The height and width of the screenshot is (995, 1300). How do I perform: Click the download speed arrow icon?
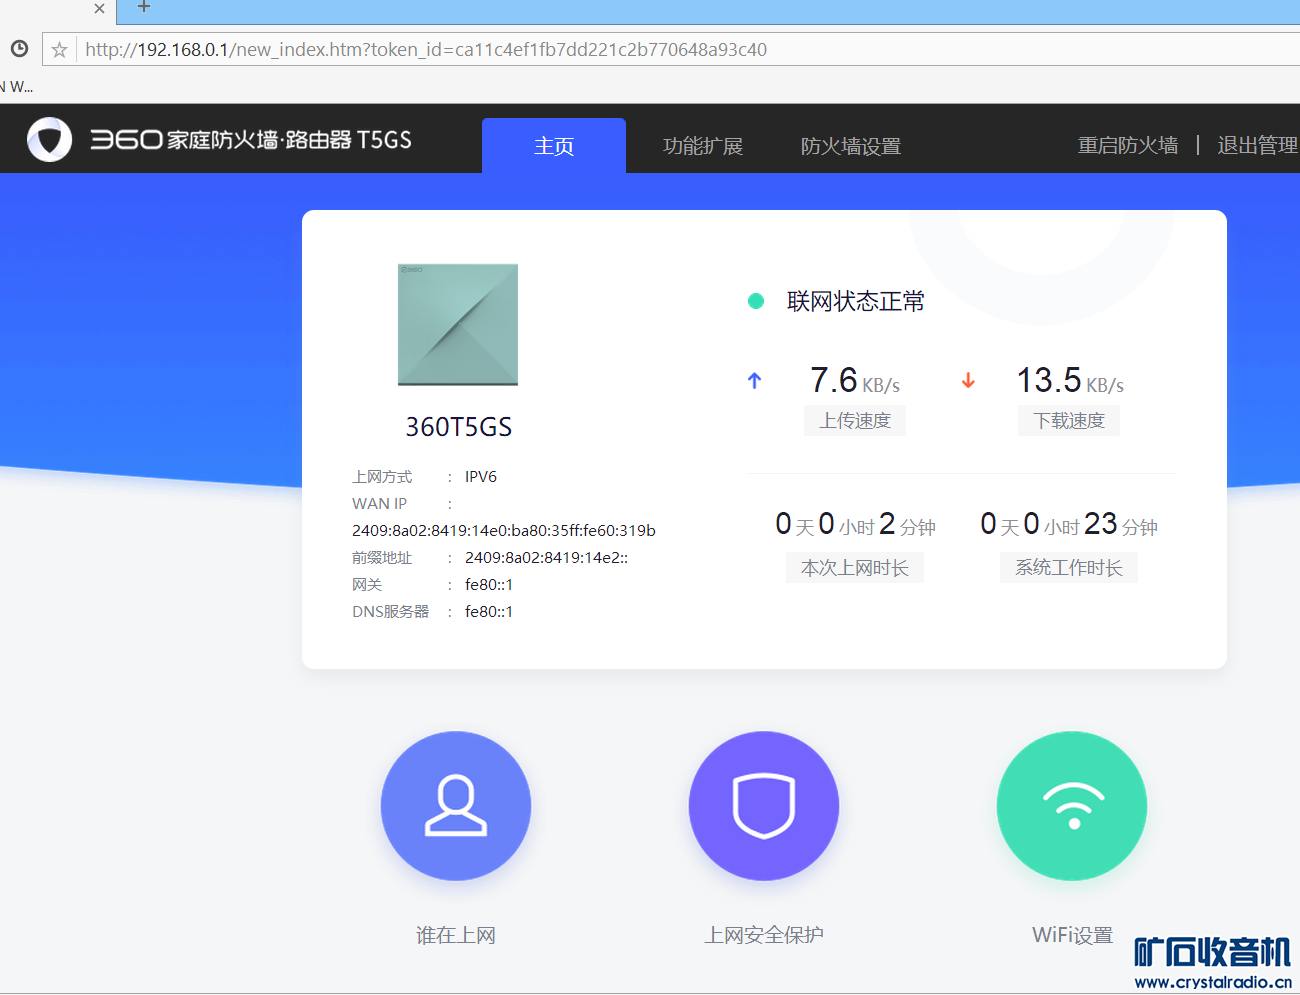point(968,380)
